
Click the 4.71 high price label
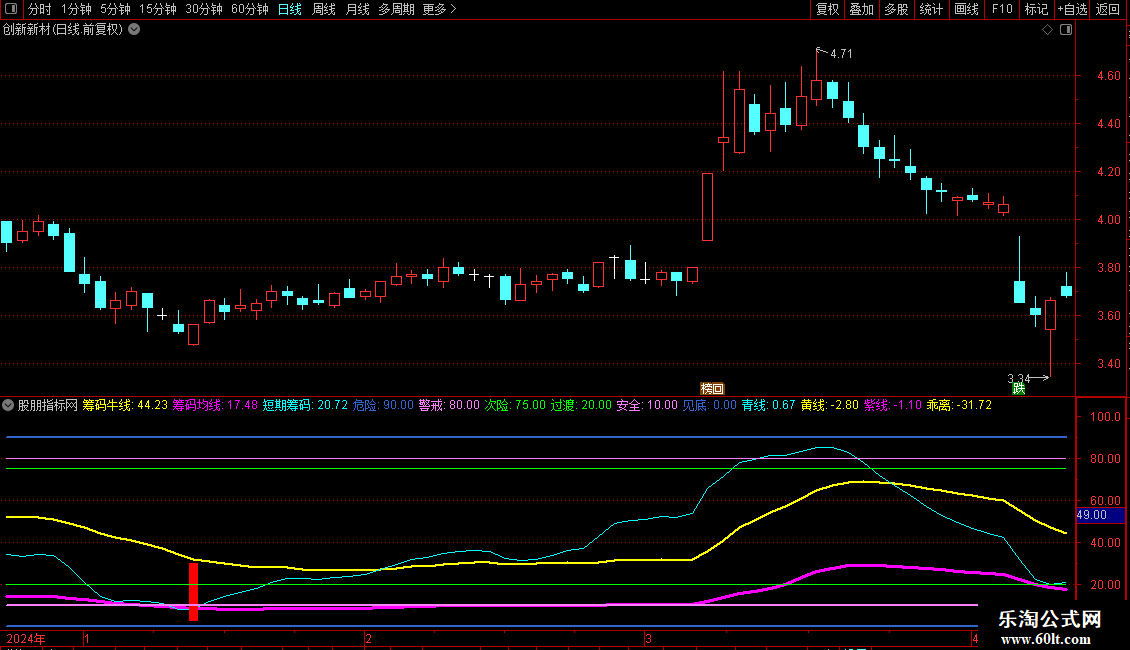click(841, 53)
